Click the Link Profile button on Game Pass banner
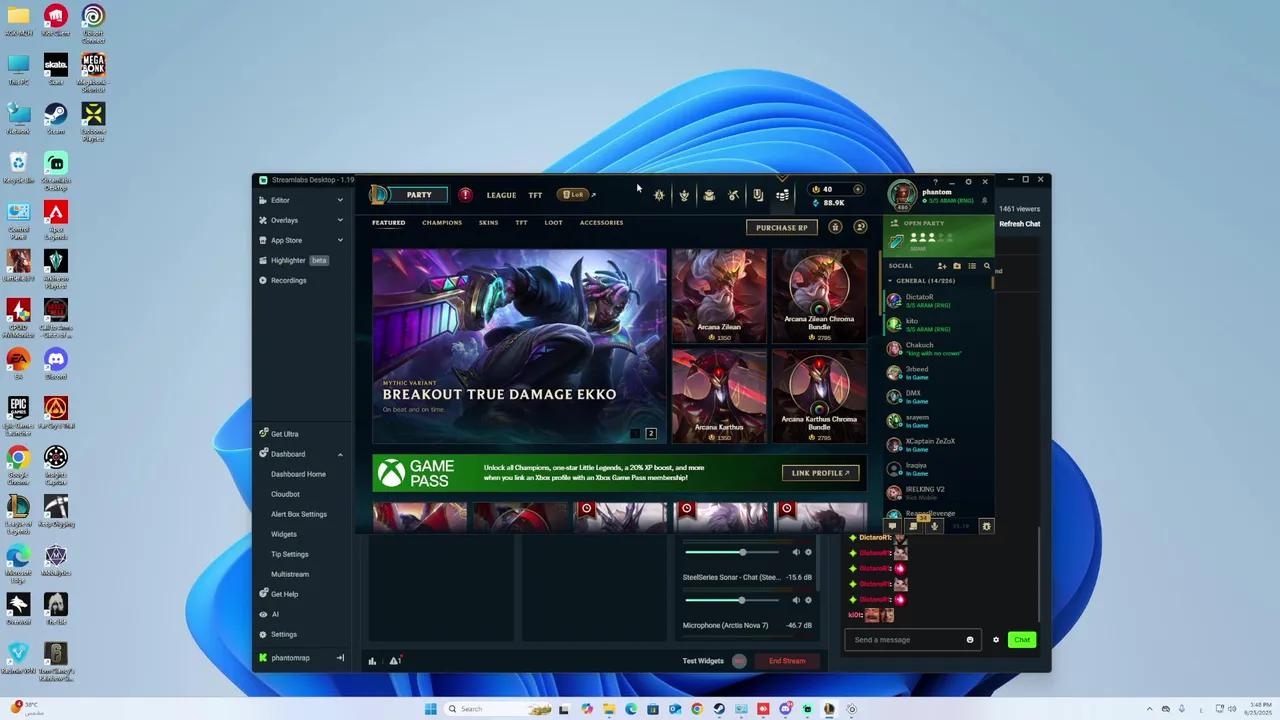This screenshot has width=1280, height=720. pyautogui.click(x=820, y=473)
